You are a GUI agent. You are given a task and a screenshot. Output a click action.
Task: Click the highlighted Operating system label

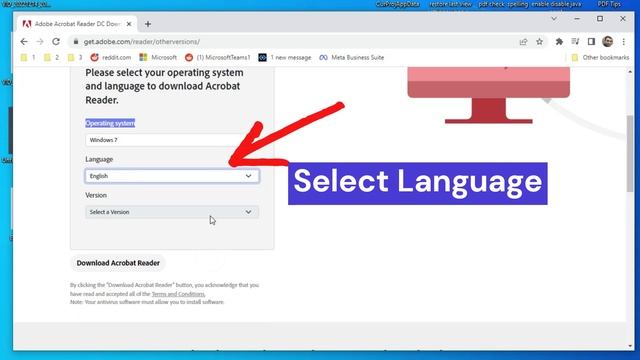110,123
